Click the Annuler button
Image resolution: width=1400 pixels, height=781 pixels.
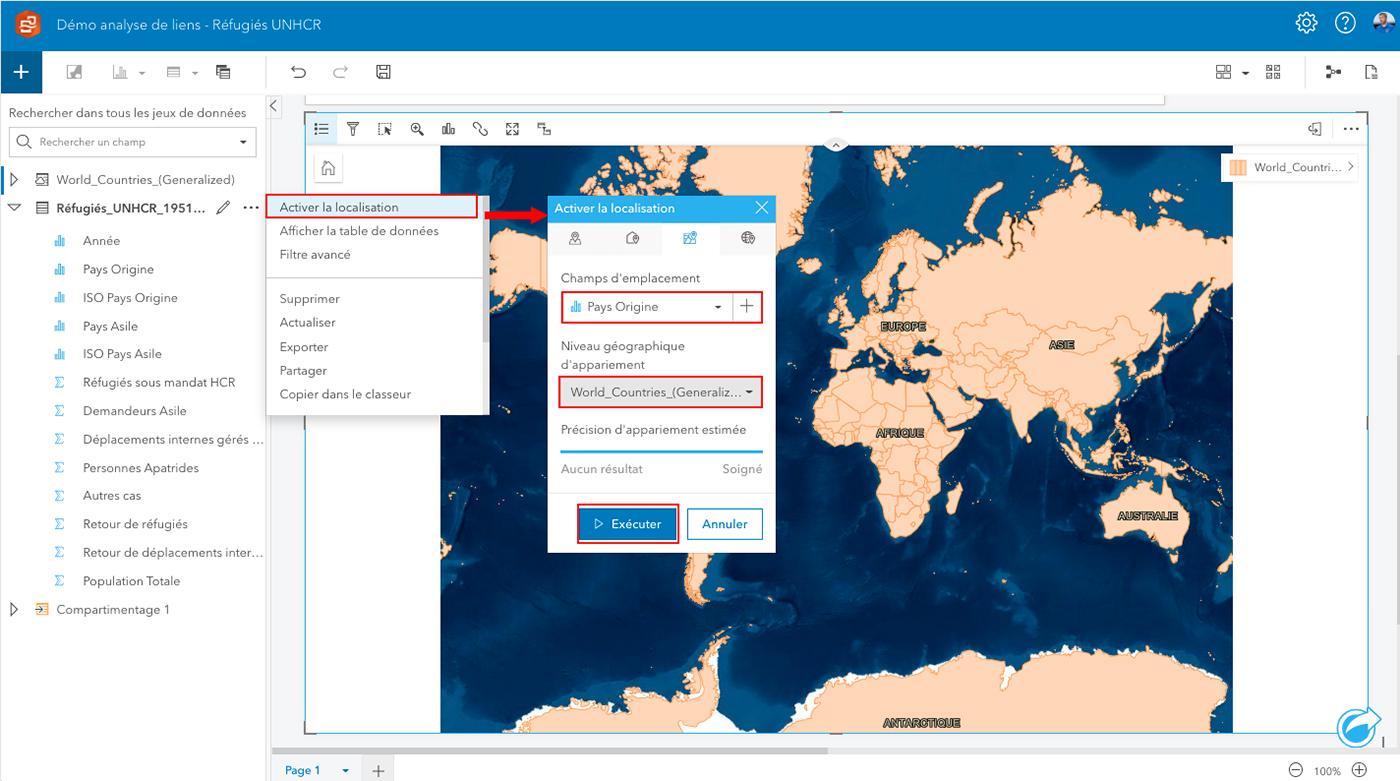click(x=725, y=524)
